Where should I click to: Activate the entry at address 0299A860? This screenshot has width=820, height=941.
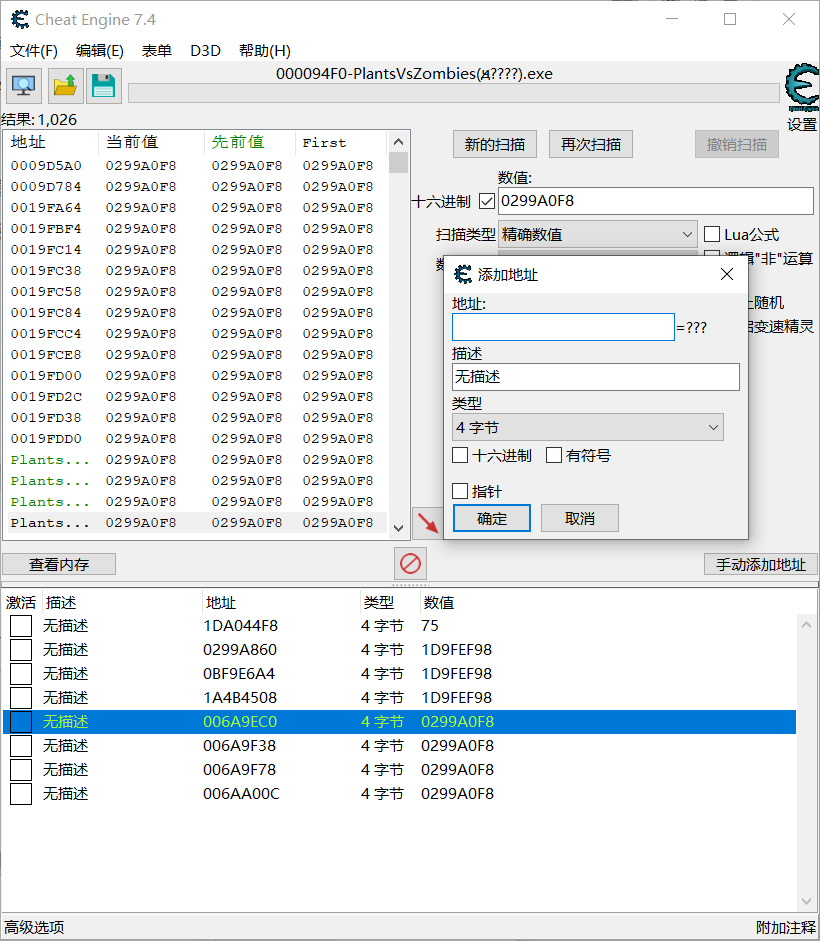pos(21,650)
